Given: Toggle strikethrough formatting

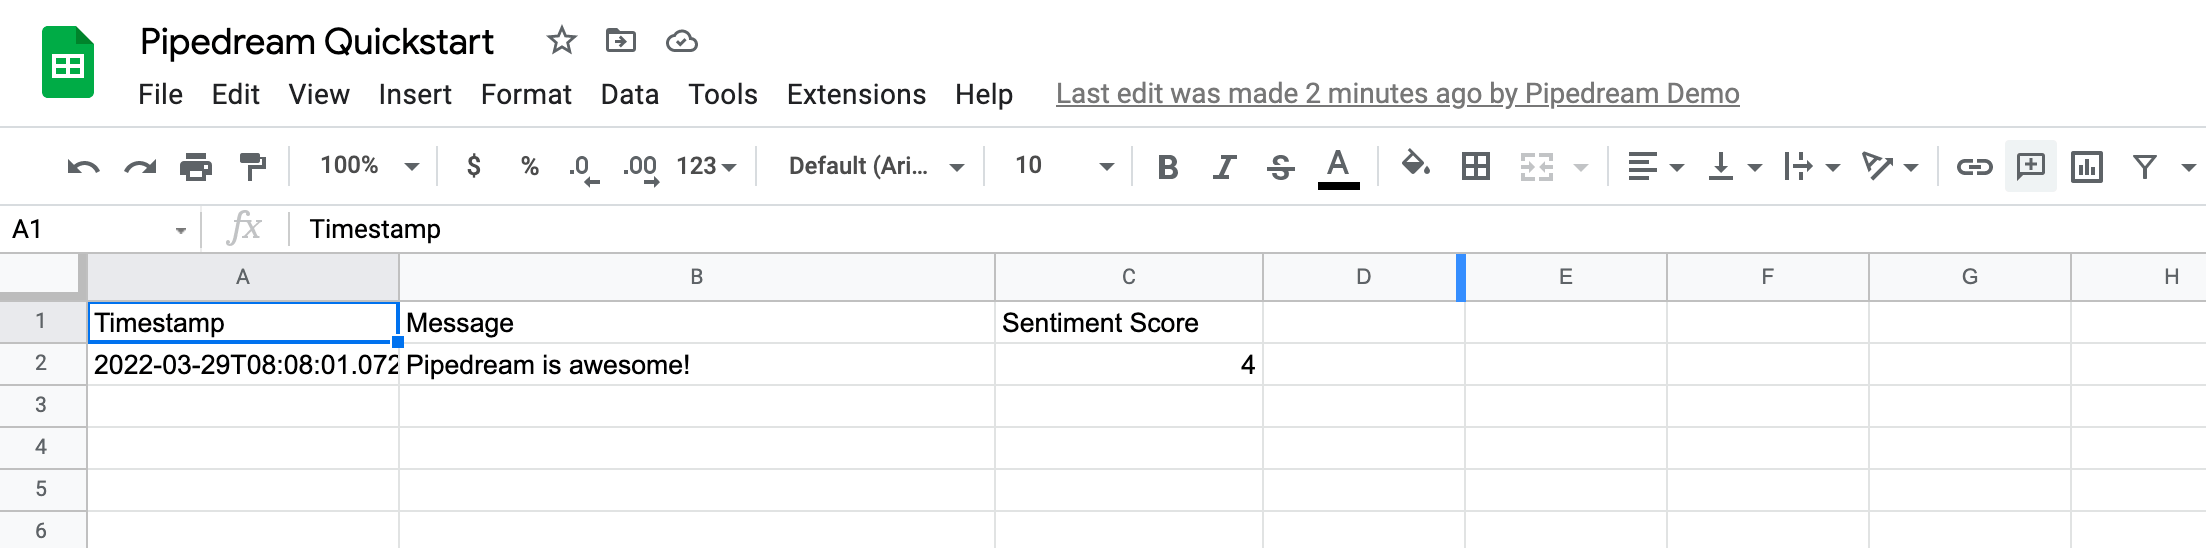Looking at the screenshot, I should coord(1280,166).
